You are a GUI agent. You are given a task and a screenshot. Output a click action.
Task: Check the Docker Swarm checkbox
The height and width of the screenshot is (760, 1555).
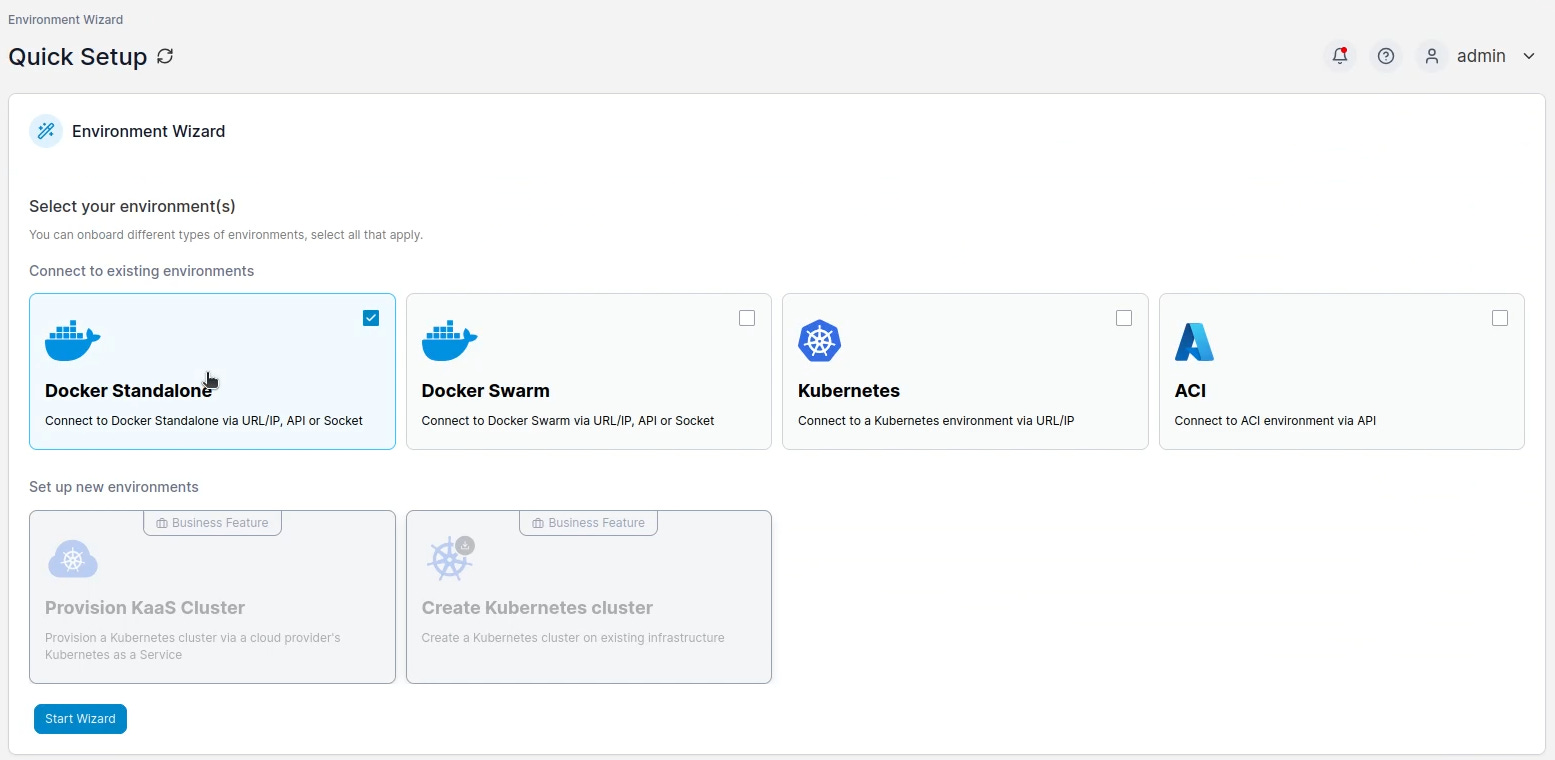click(747, 318)
